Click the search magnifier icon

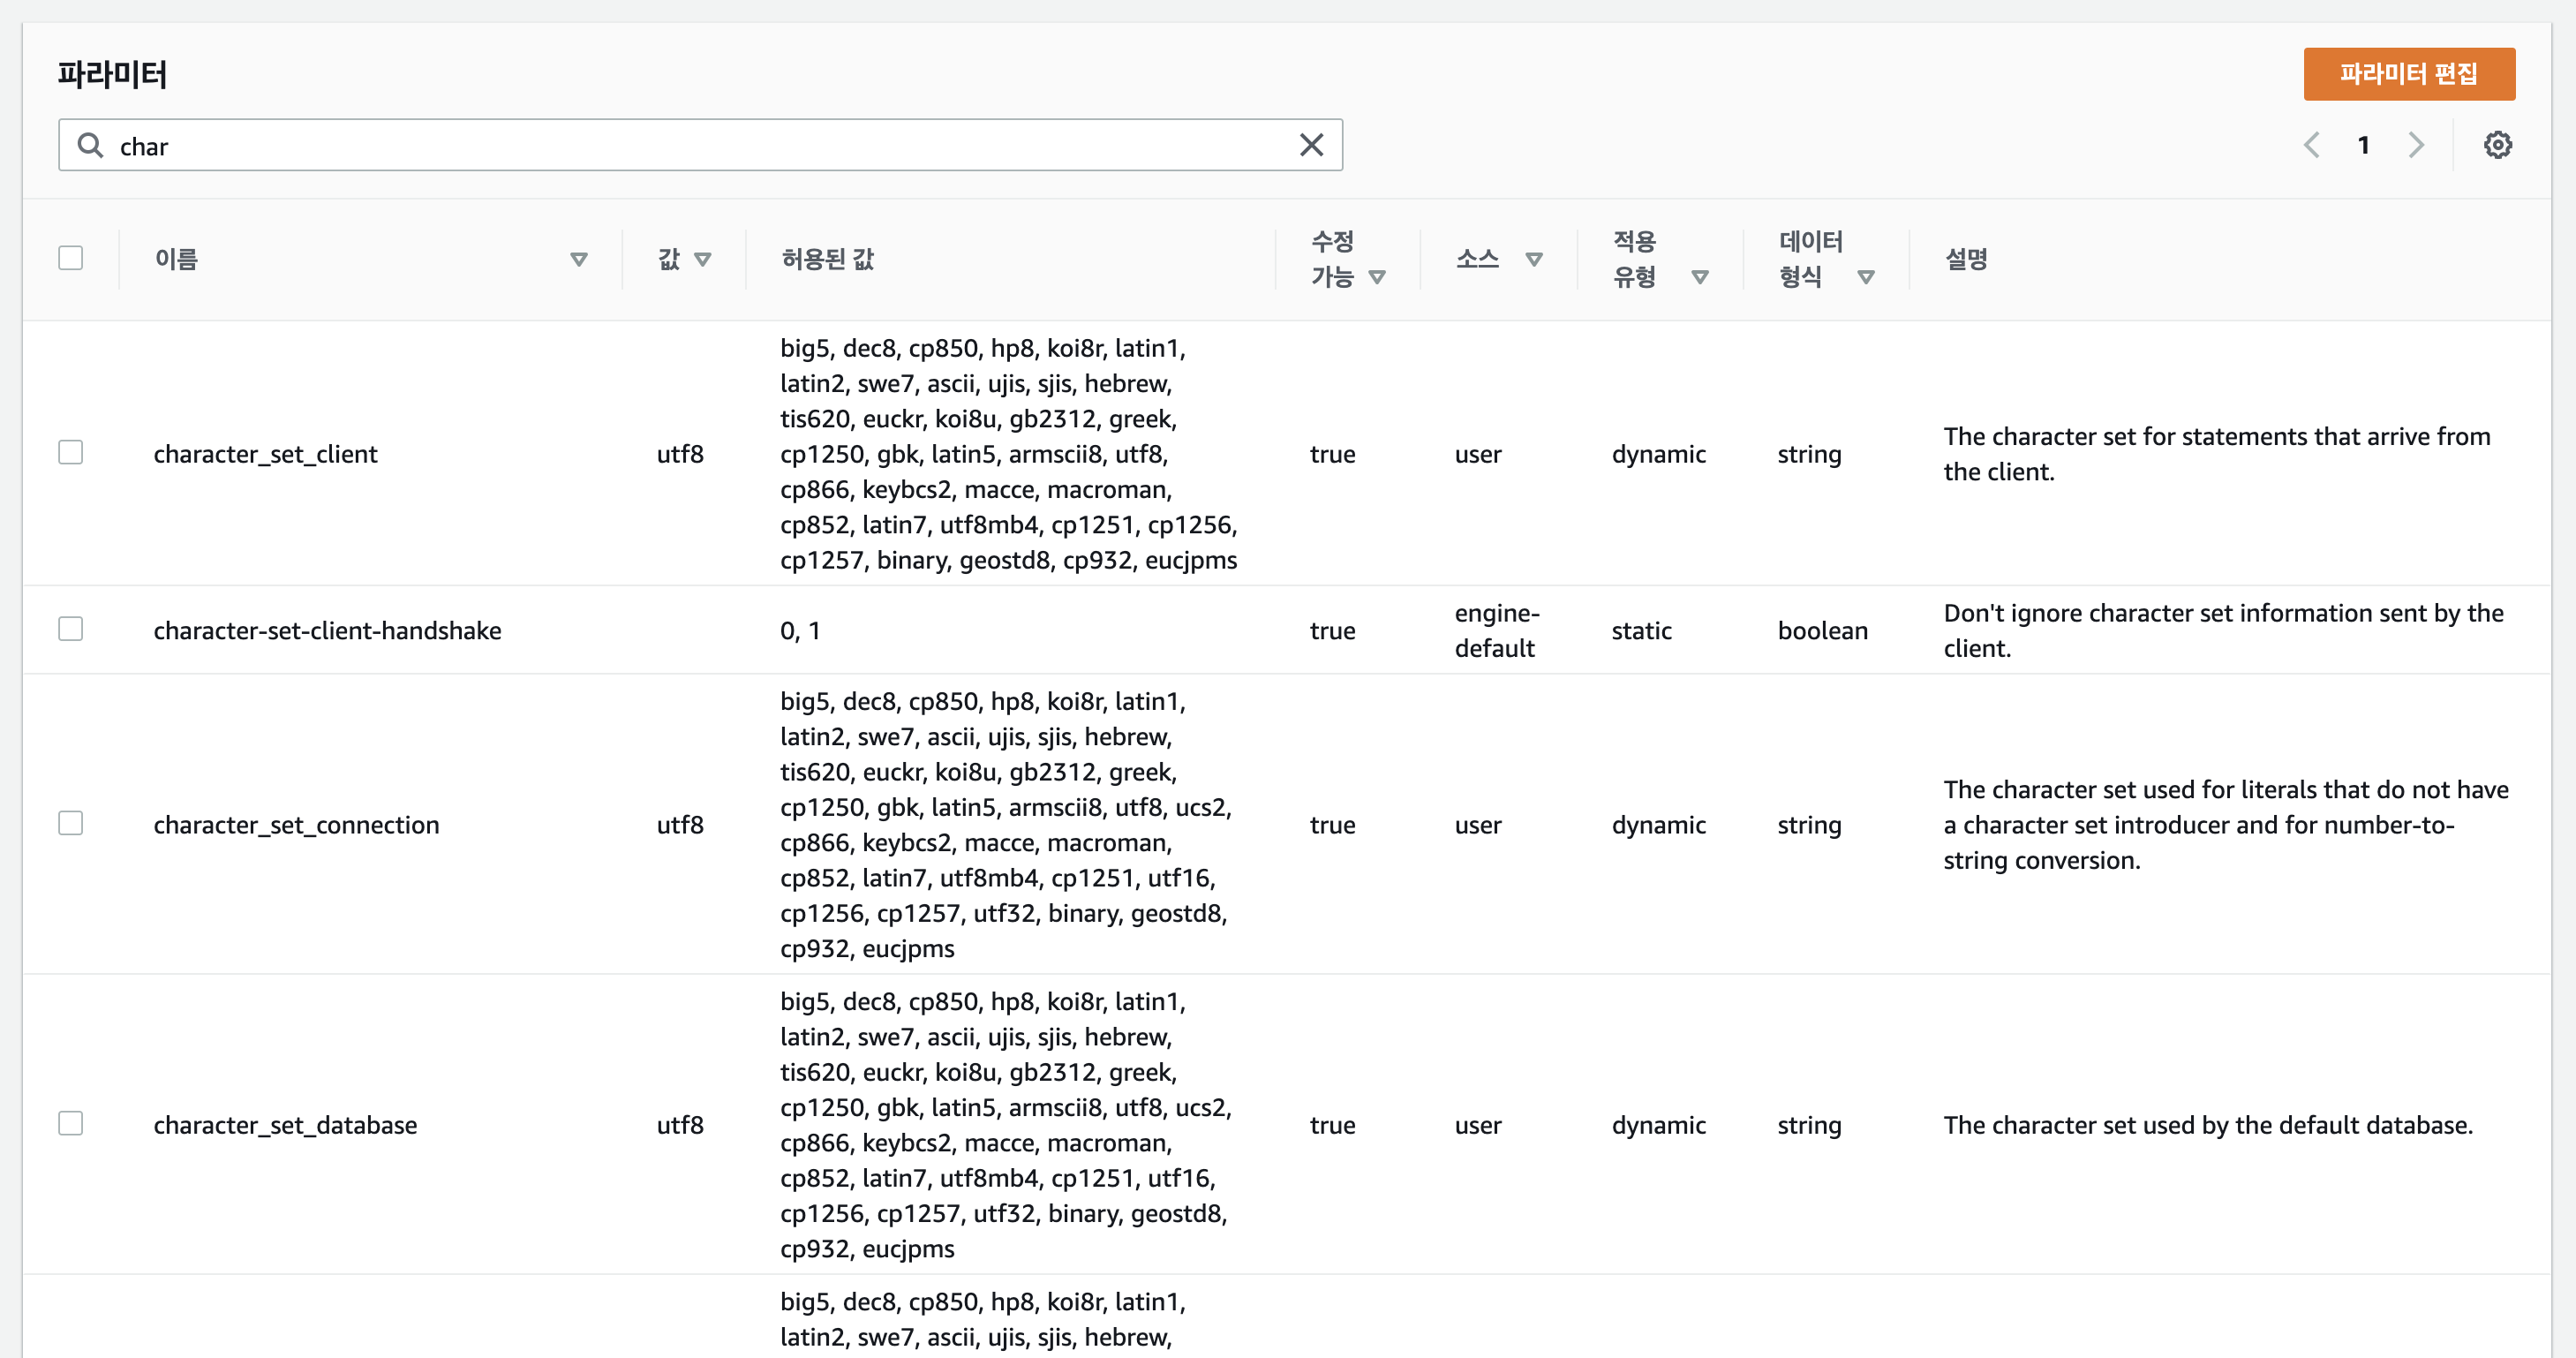click(90, 146)
